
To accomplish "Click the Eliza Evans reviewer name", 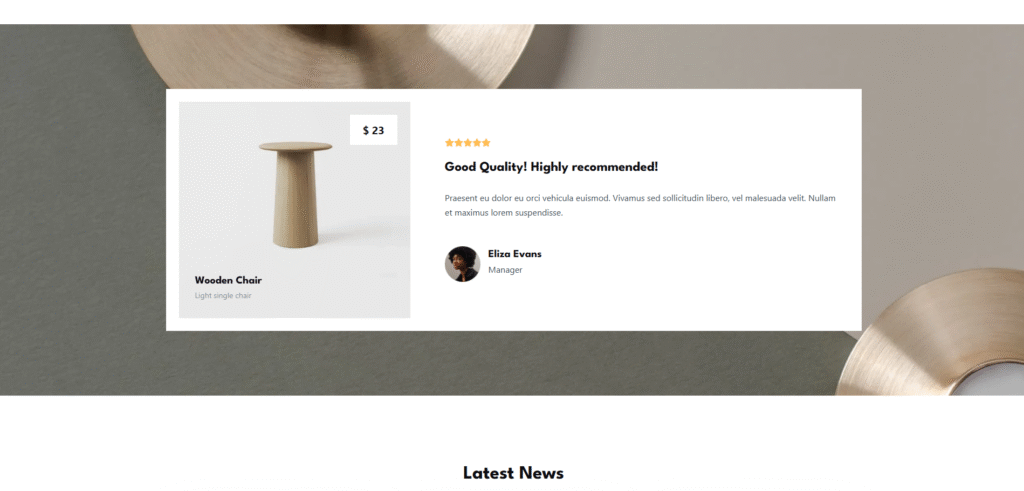I will click(515, 254).
